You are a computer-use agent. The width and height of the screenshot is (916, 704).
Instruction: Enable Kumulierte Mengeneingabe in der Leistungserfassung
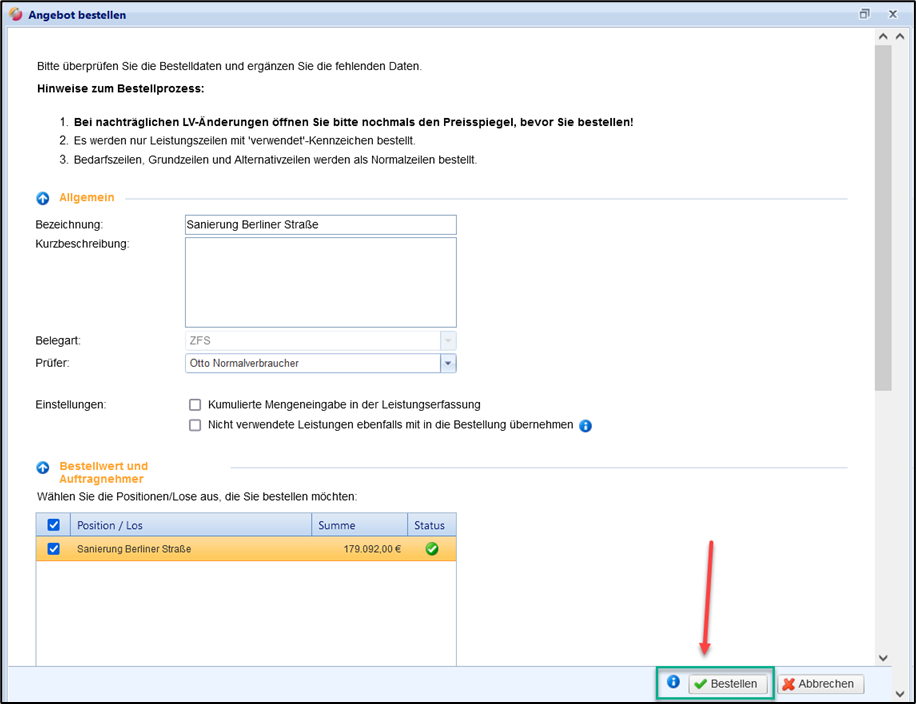(195, 405)
